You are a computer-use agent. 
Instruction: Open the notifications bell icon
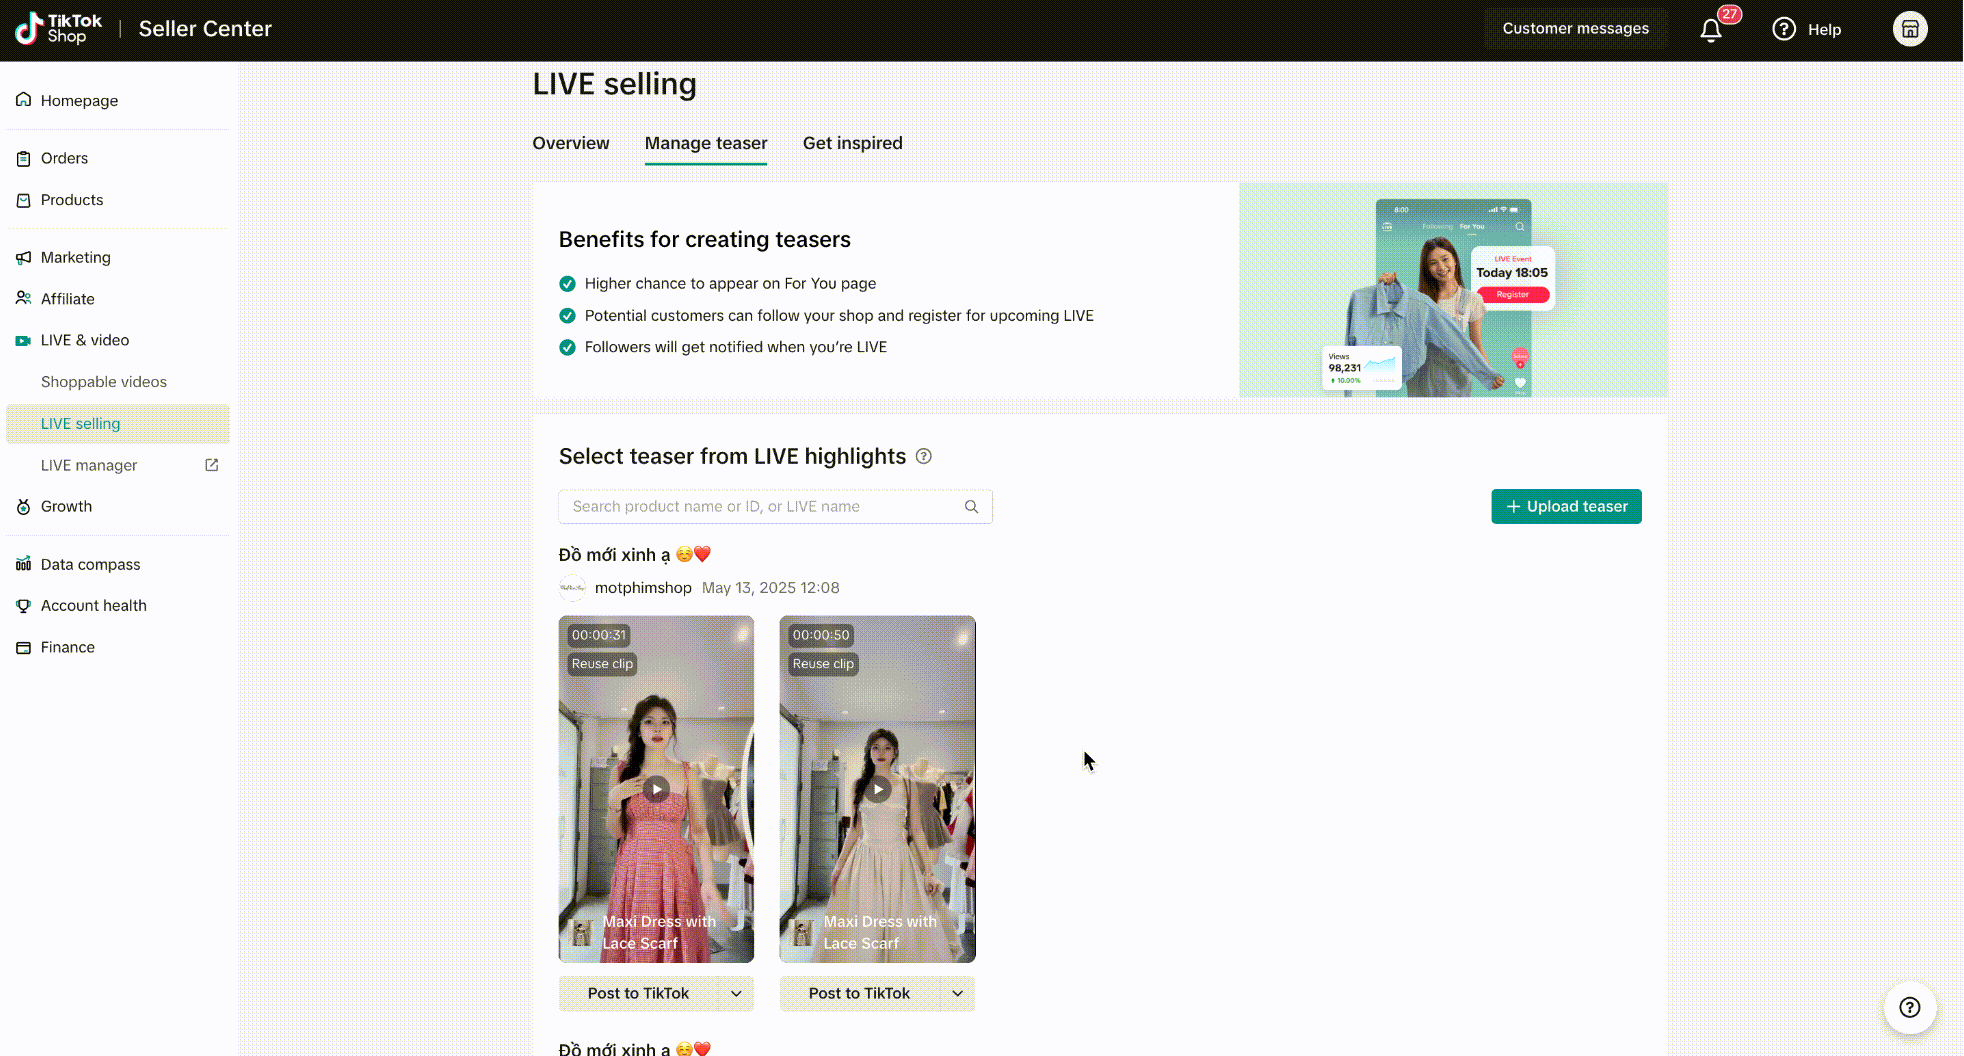pyautogui.click(x=1711, y=30)
